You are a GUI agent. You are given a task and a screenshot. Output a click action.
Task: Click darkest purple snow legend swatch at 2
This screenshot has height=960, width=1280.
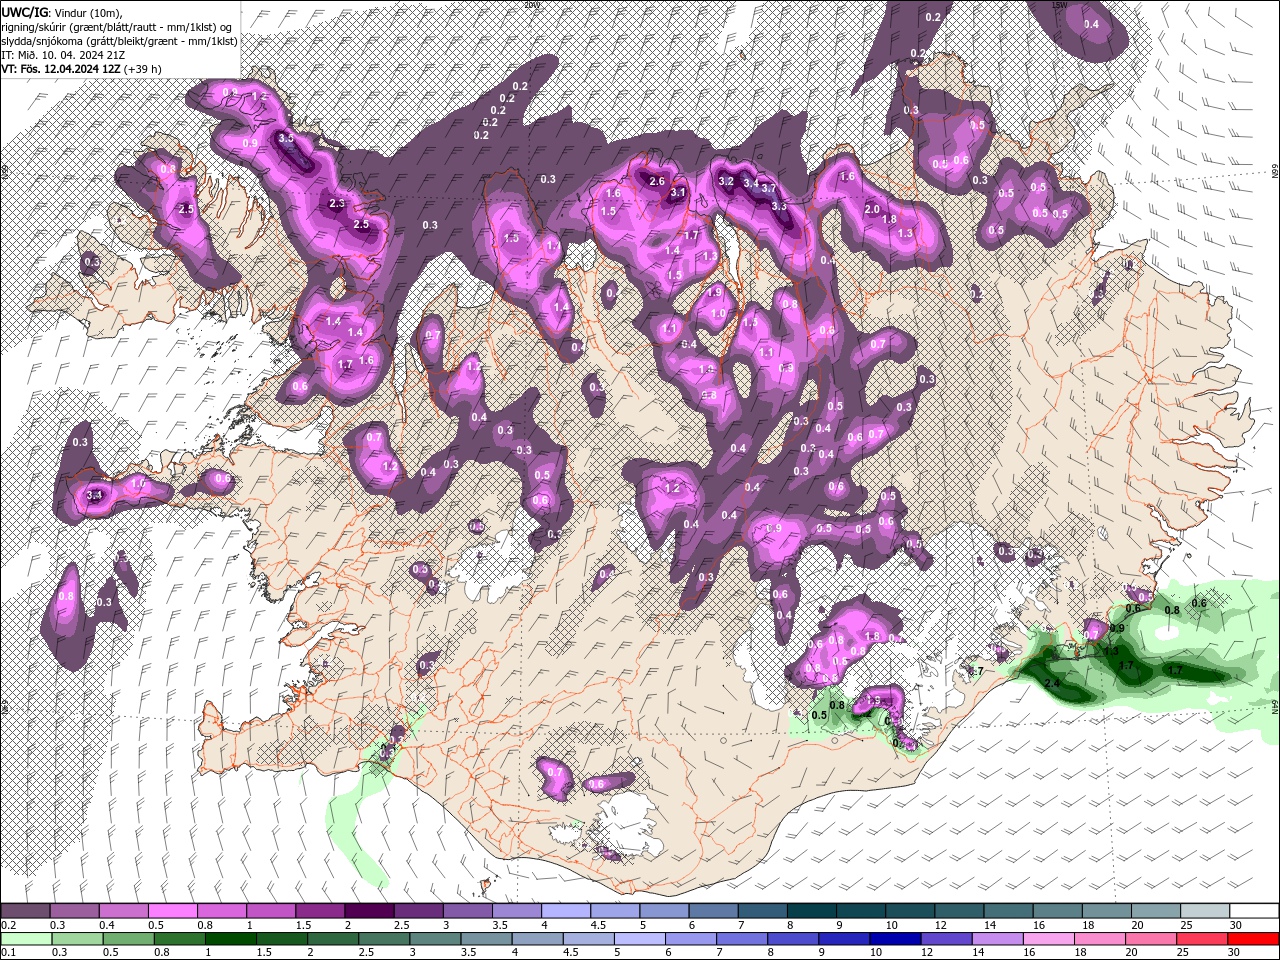click(369, 911)
